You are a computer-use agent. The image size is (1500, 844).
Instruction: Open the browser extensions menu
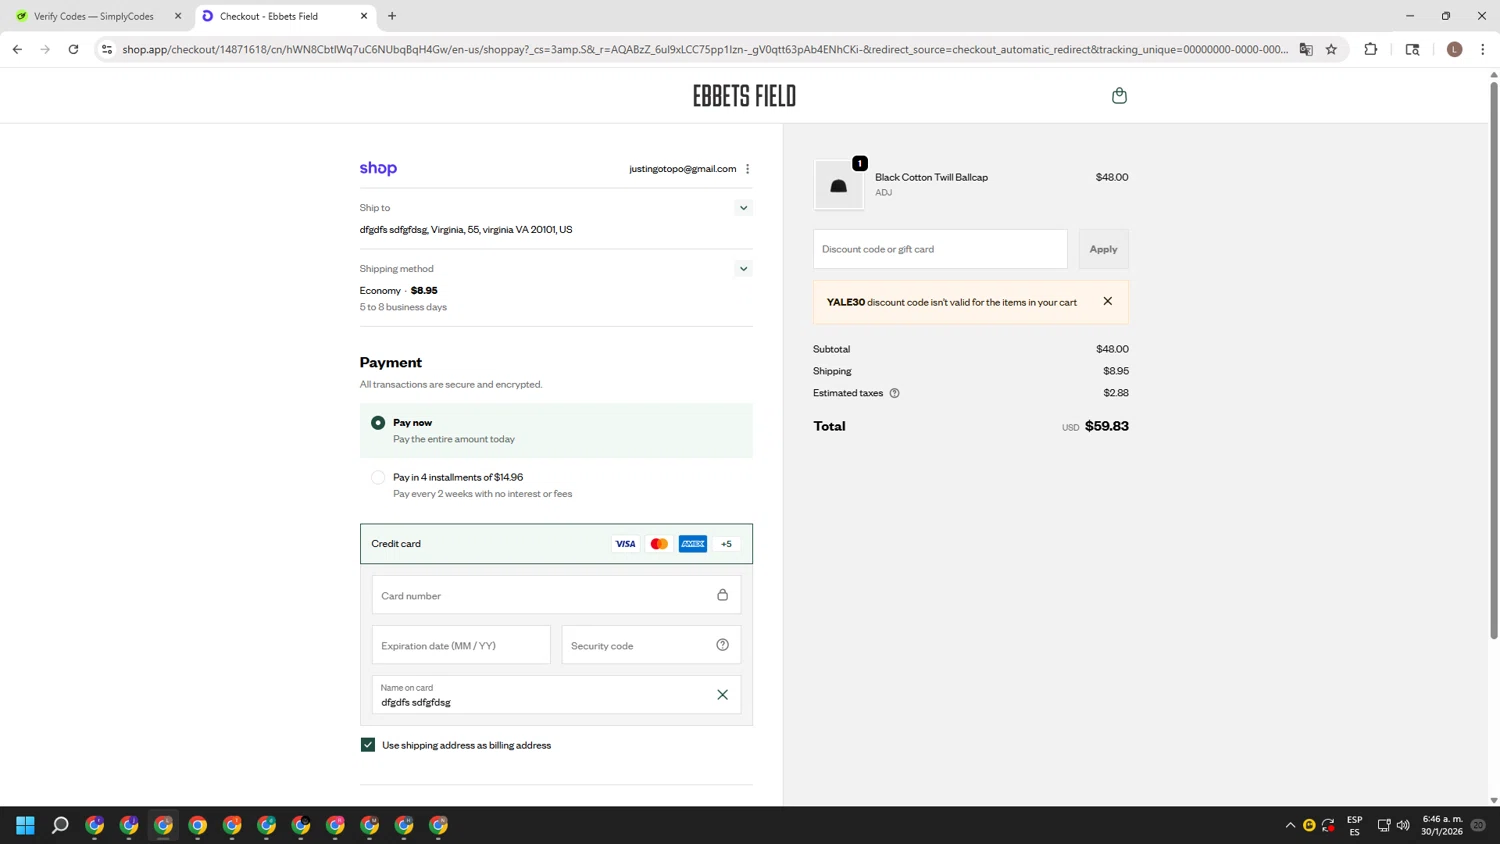[1371, 49]
